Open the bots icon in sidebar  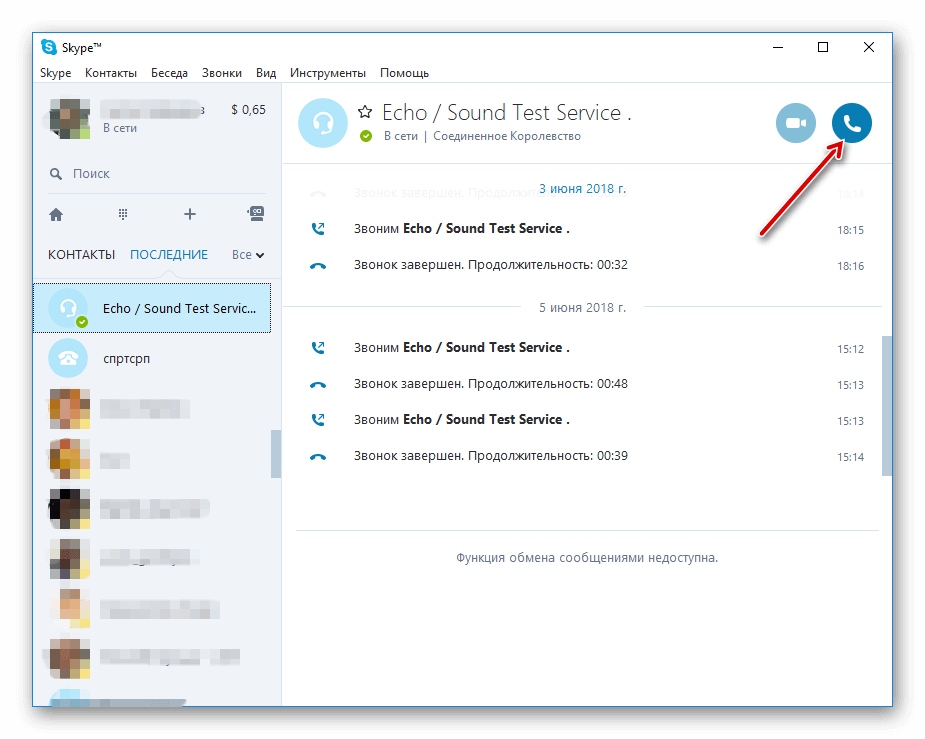click(x=255, y=214)
